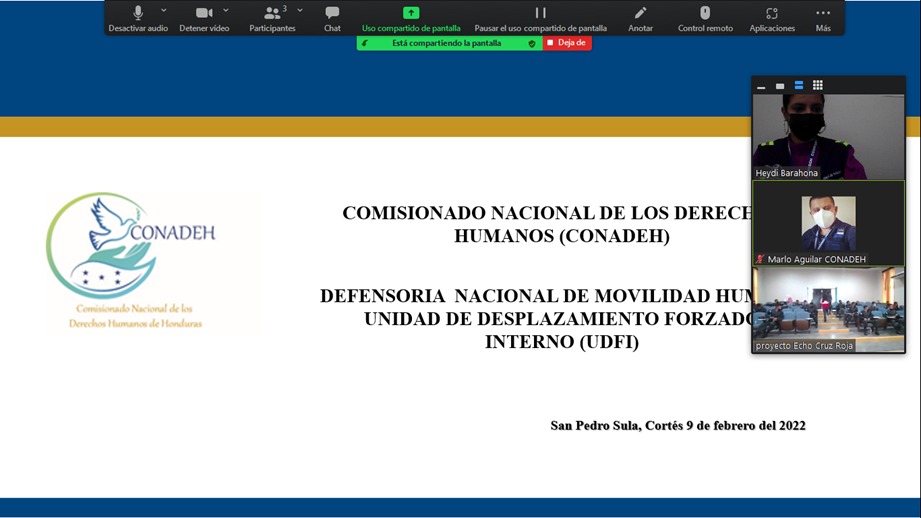Select the Anotar pencil tool
The height and width of the screenshot is (518, 921).
point(640,19)
